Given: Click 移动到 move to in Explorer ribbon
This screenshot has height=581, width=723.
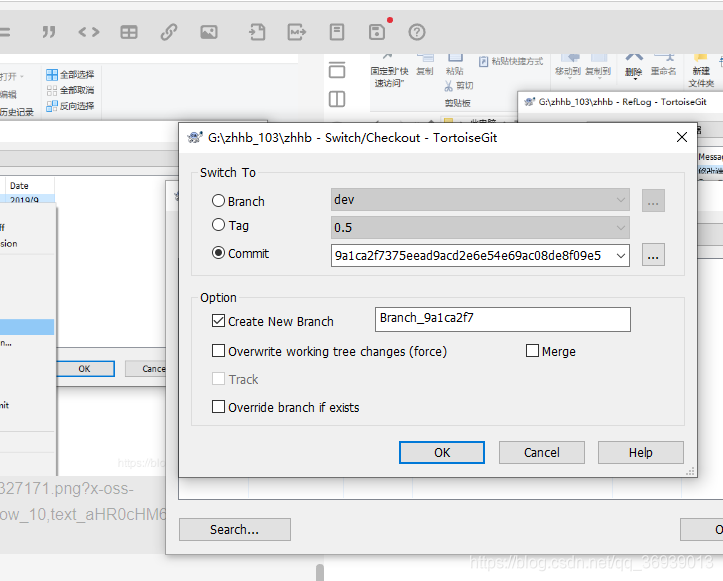Looking at the screenshot, I should tap(568, 66).
